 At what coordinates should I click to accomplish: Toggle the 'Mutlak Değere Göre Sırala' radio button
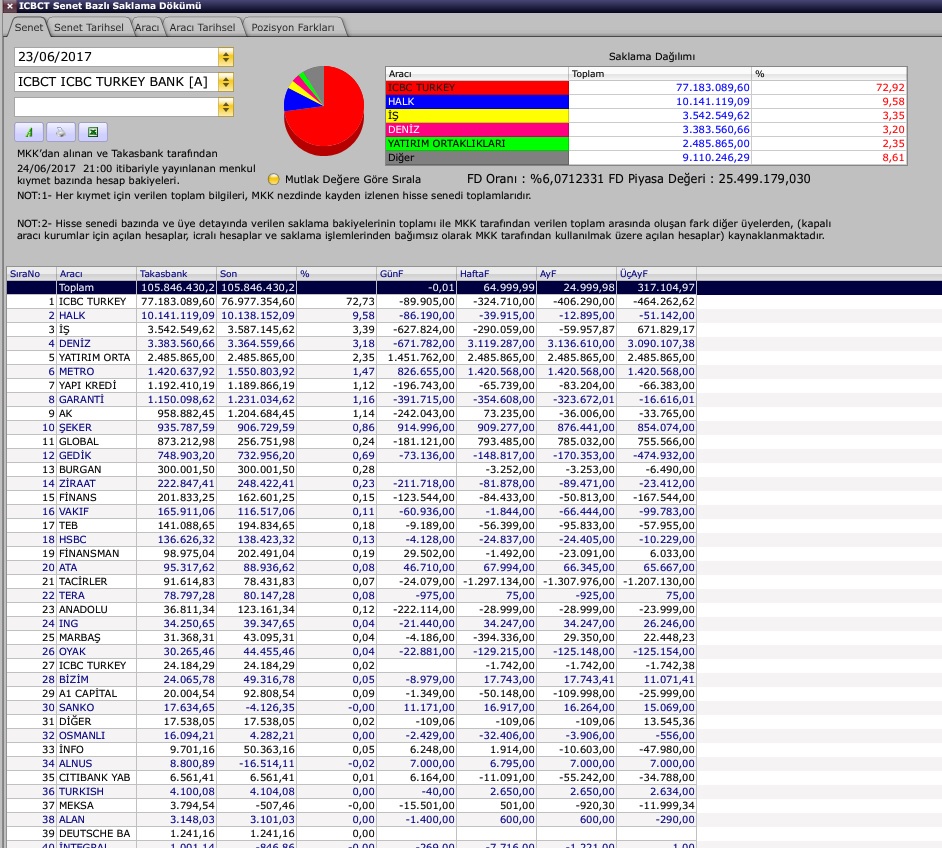click(274, 179)
